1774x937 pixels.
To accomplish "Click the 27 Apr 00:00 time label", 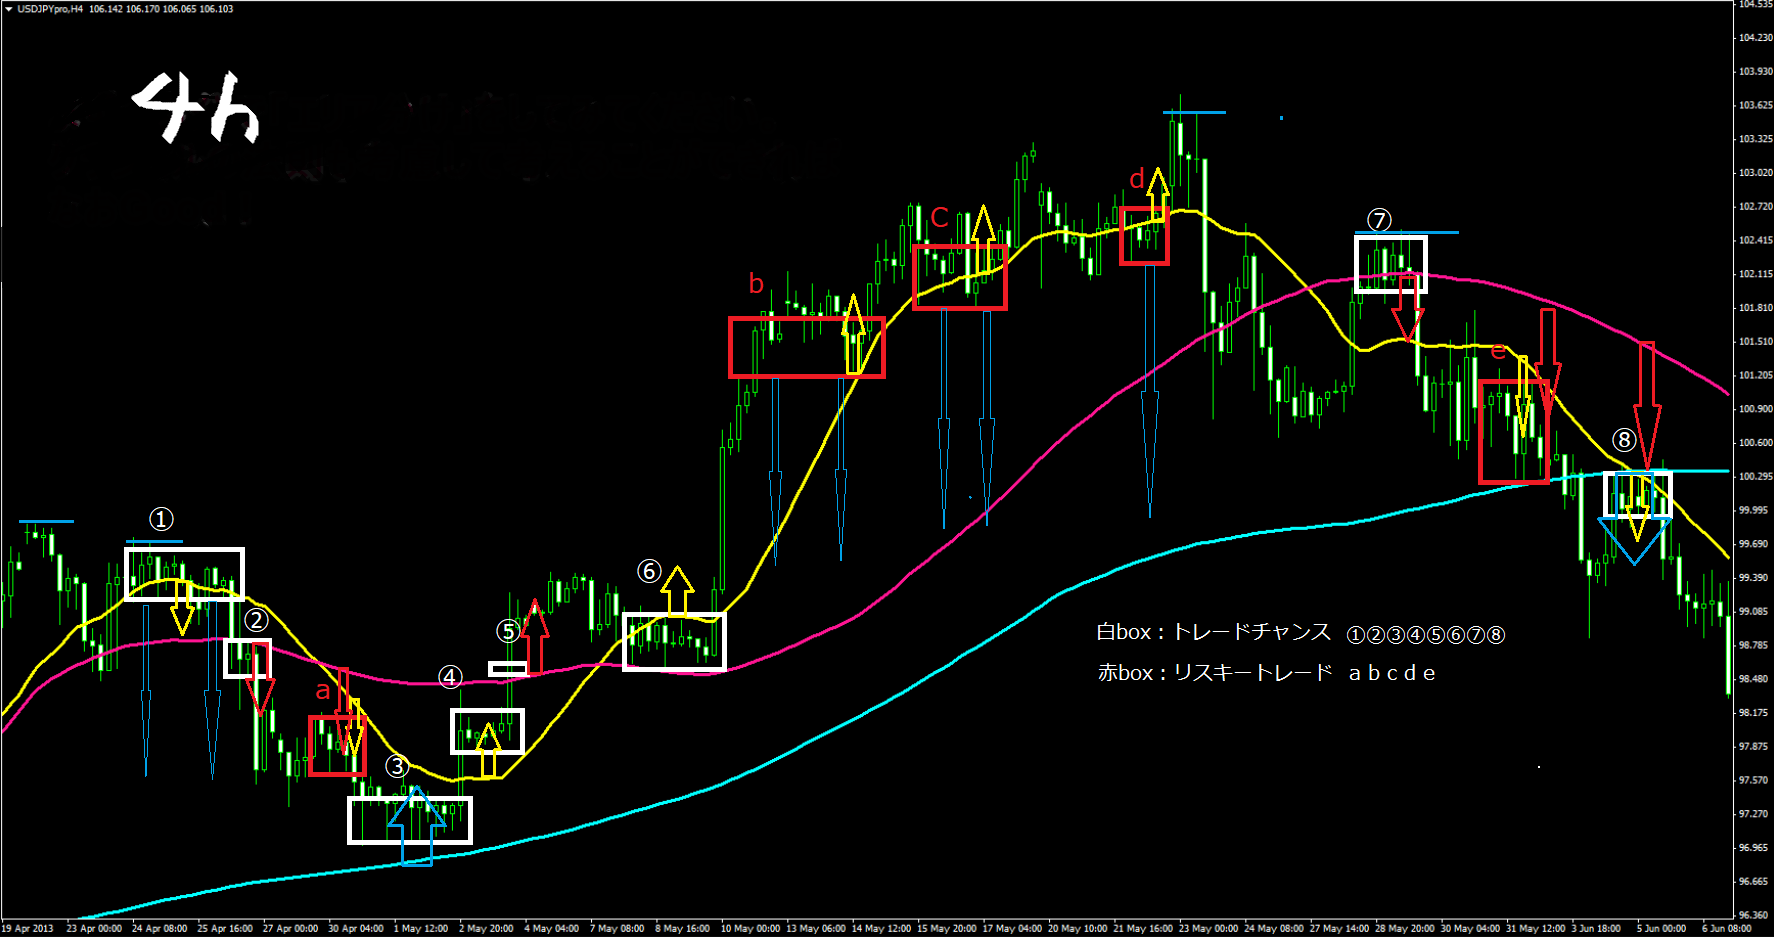I will click(290, 929).
